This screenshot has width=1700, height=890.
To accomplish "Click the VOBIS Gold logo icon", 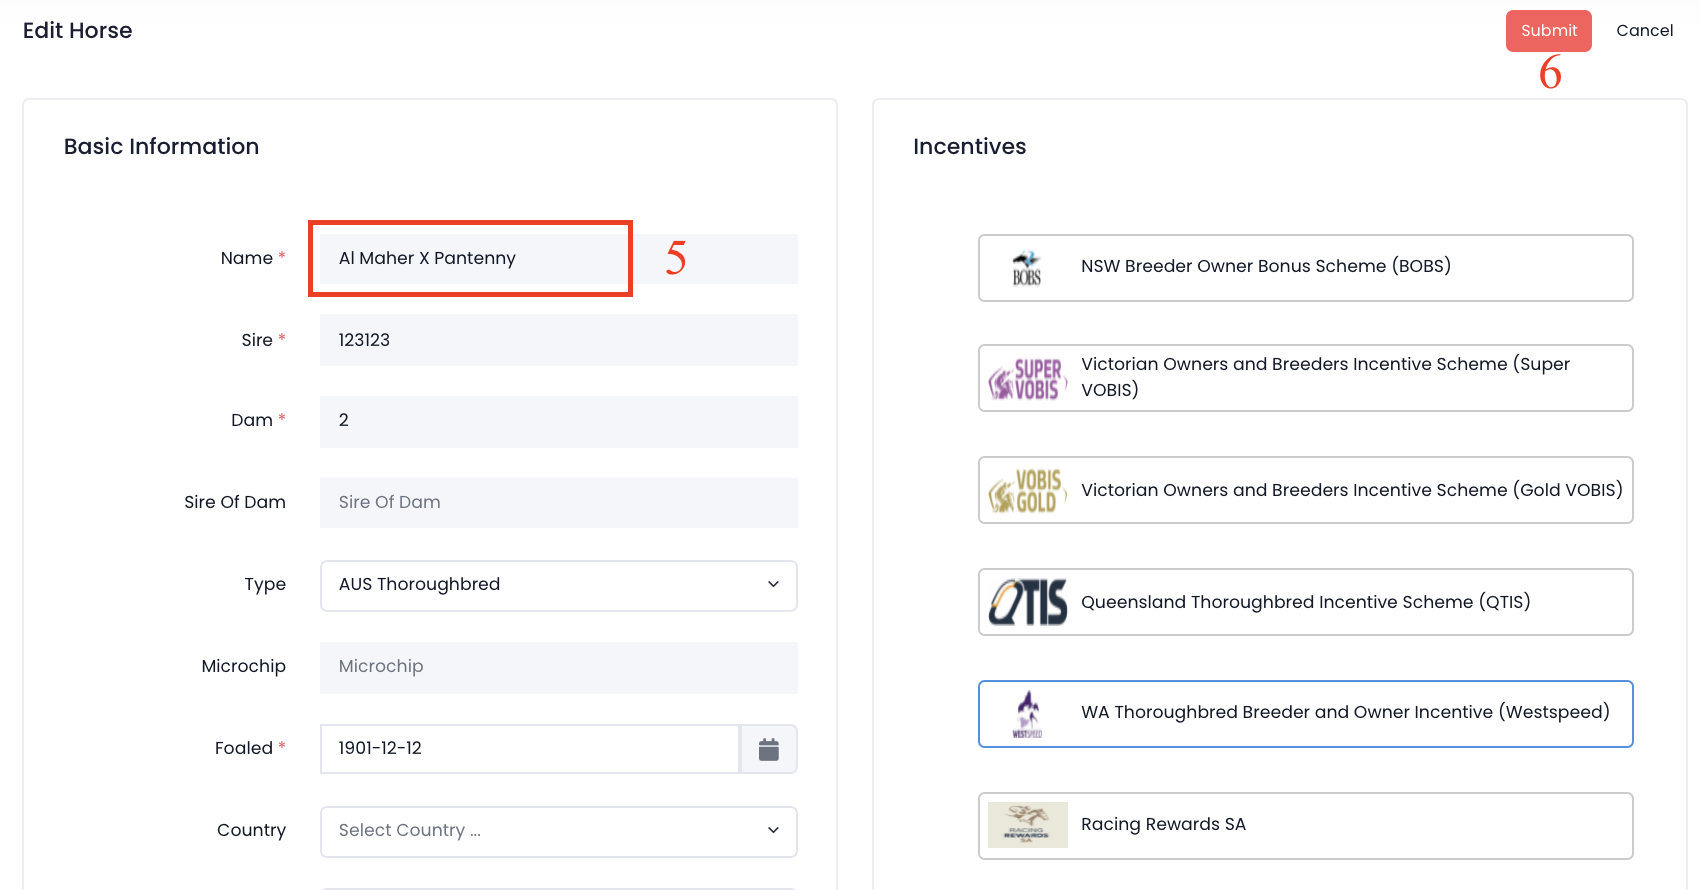I will click(x=1027, y=491).
